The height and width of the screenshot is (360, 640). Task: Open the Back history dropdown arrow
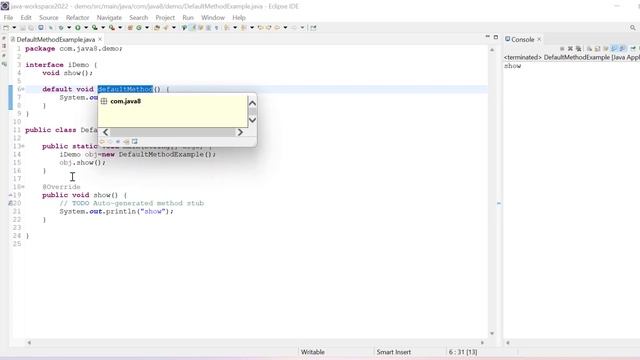(x=285, y=28)
